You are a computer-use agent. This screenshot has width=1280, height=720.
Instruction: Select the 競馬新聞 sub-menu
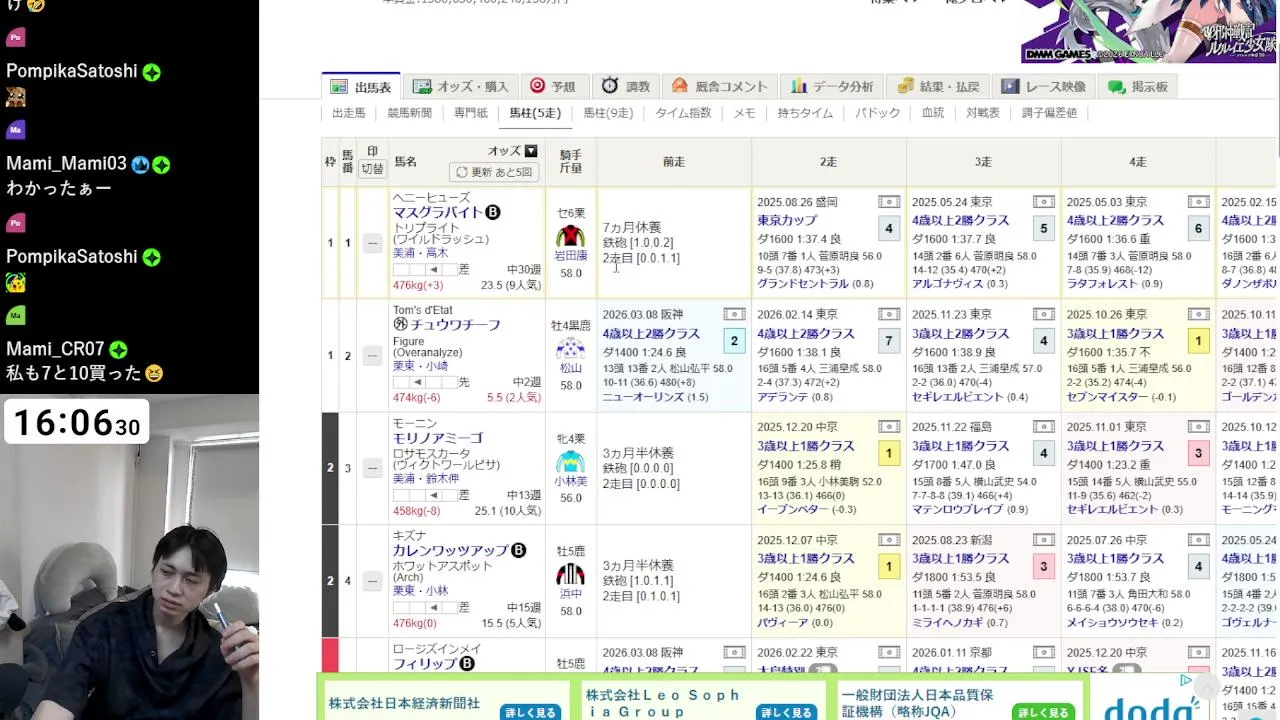tap(409, 113)
